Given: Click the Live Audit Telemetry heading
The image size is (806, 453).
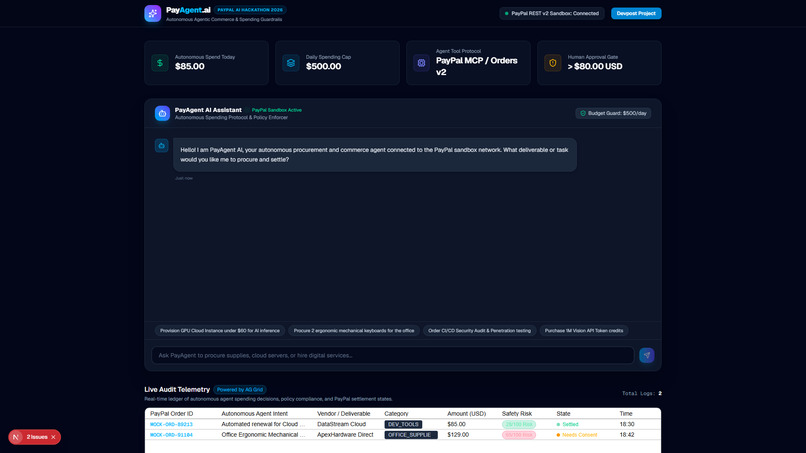Looking at the screenshot, I should coord(177,390).
